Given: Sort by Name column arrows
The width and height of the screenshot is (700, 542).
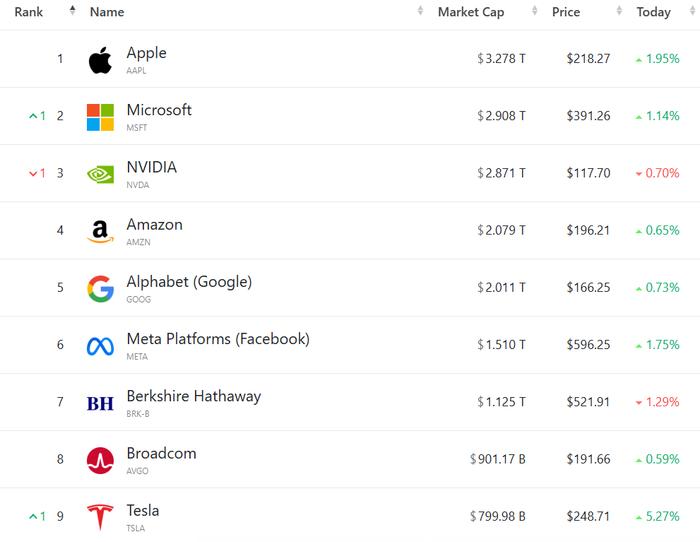Looking at the screenshot, I should coord(420,11).
